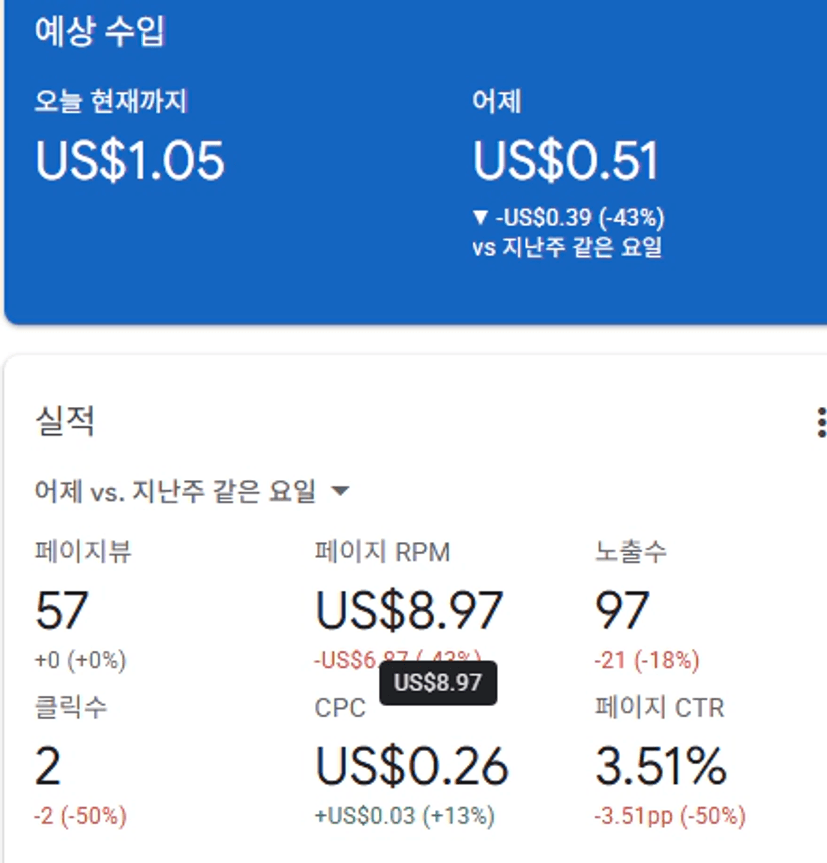The width and height of the screenshot is (827, 863).
Task: Click the large 페이지 RPM value US$8.97
Action: coord(409,610)
